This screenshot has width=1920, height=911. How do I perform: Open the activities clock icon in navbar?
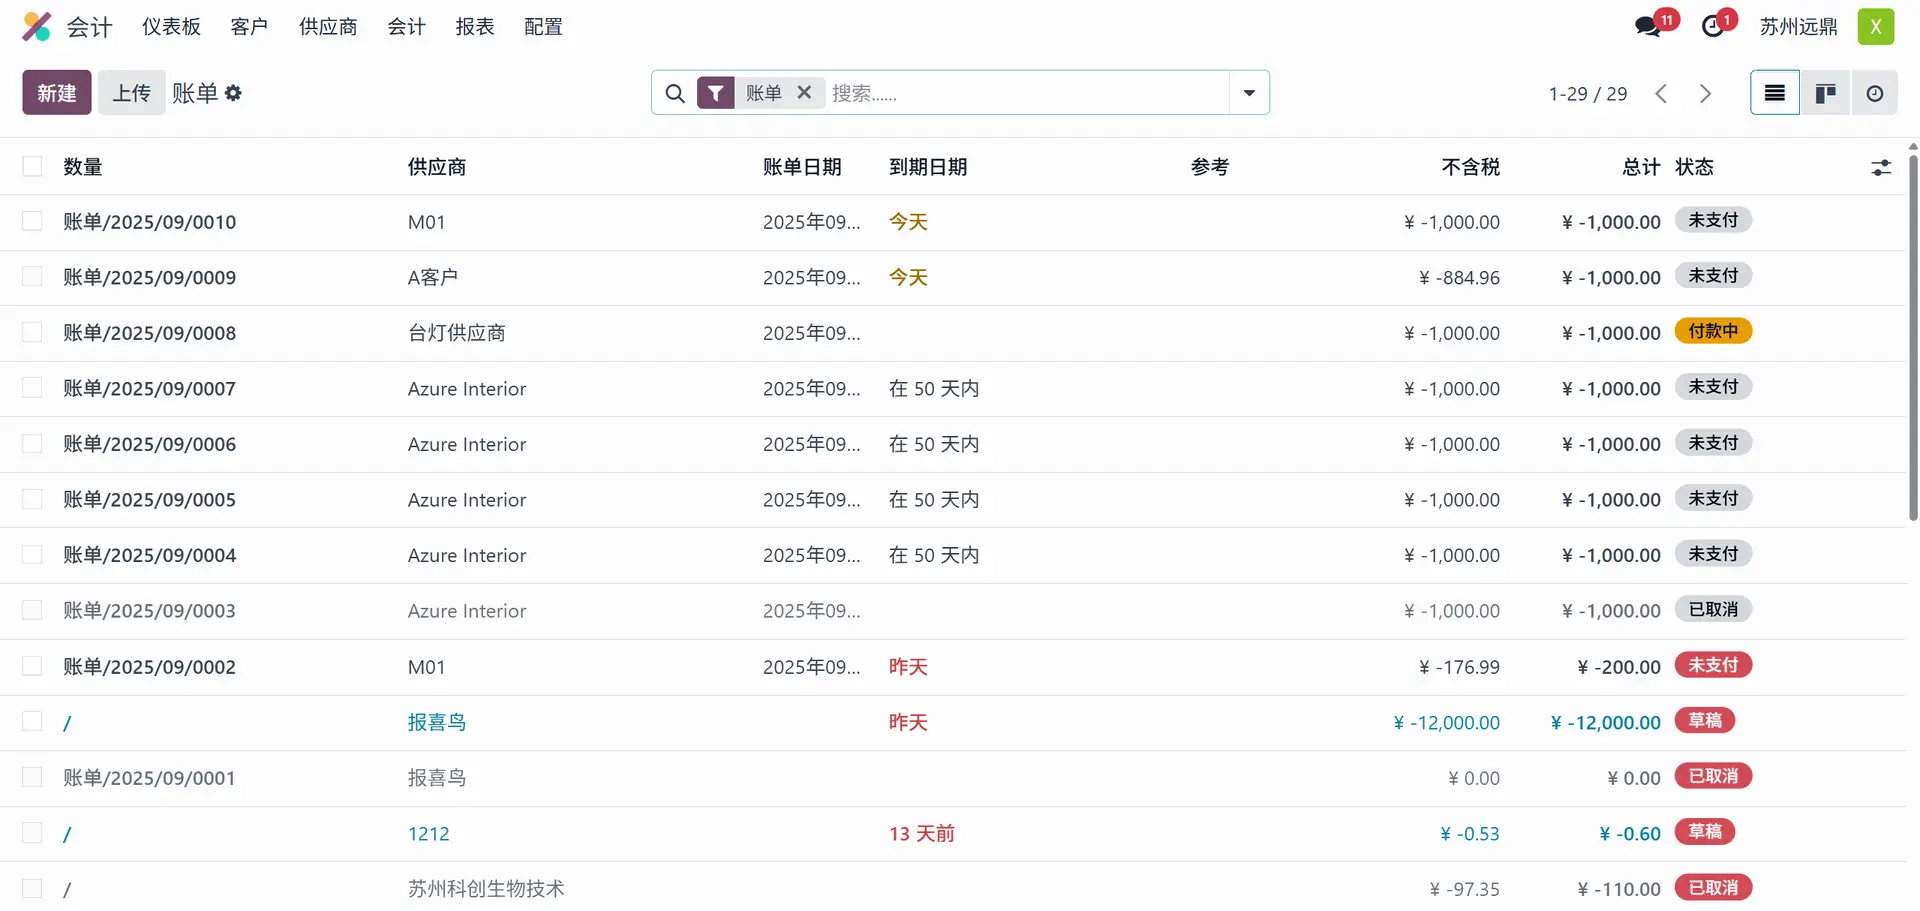click(1714, 27)
